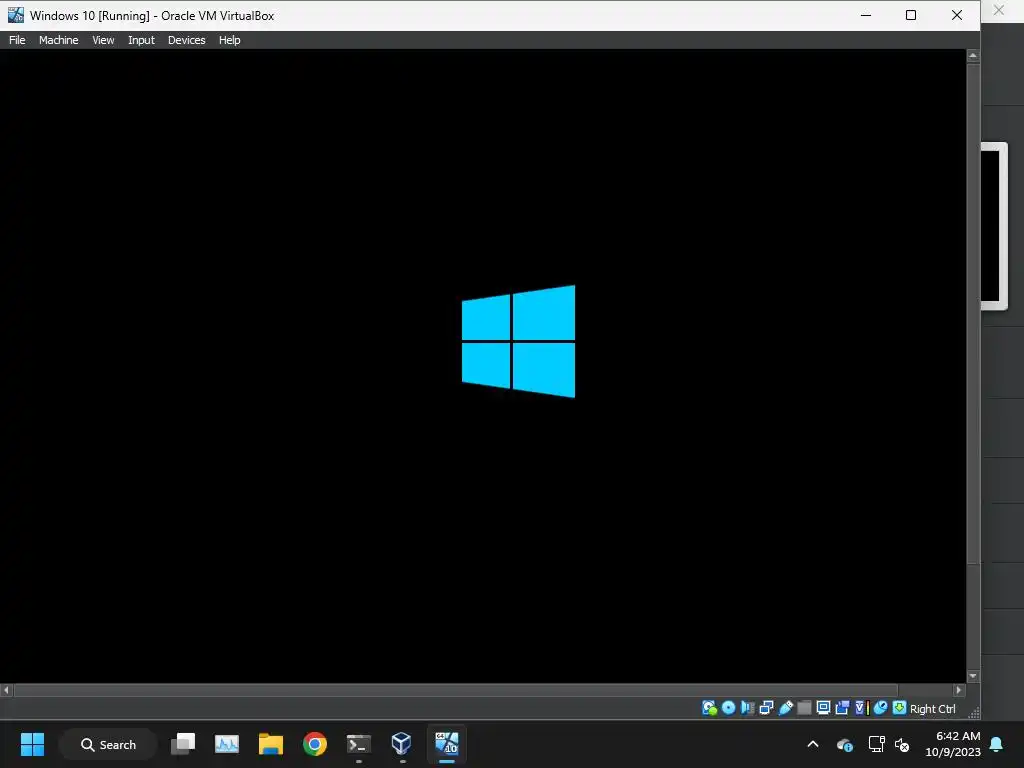Click the network adapters indicator icon
The width and height of the screenshot is (1024, 768).
click(x=766, y=708)
